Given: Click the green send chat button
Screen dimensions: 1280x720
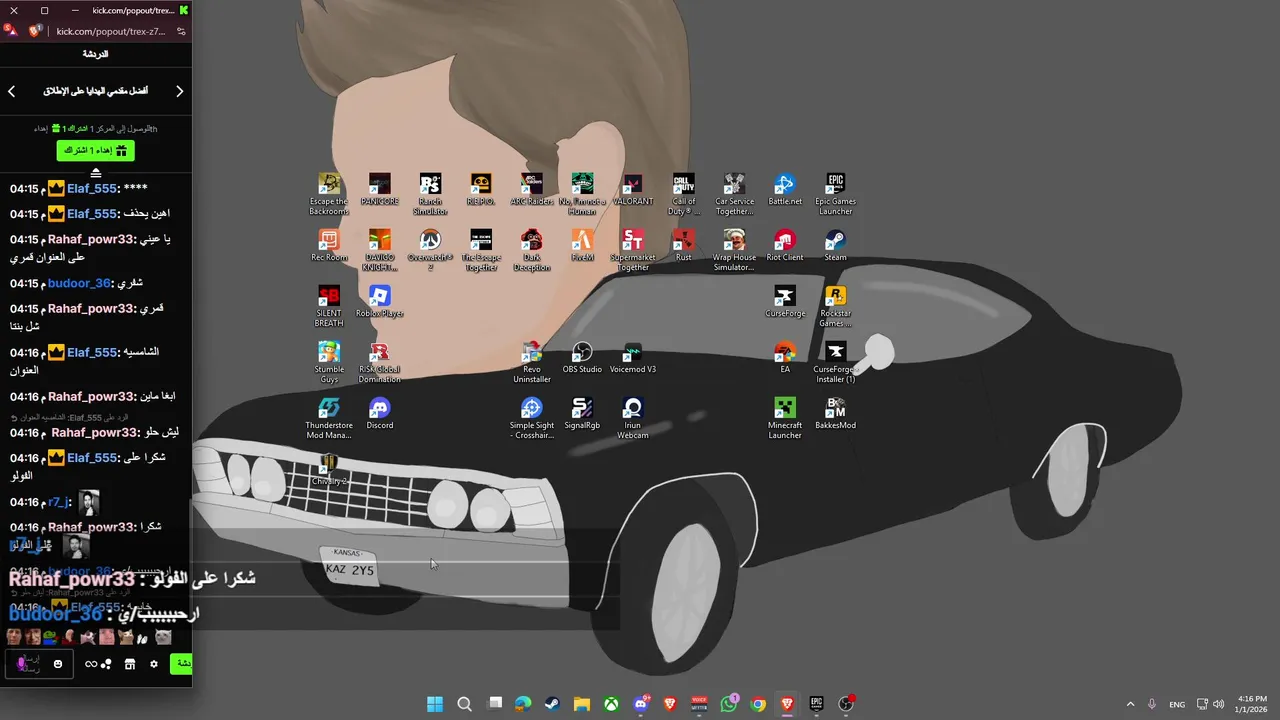Looking at the screenshot, I should [181, 664].
